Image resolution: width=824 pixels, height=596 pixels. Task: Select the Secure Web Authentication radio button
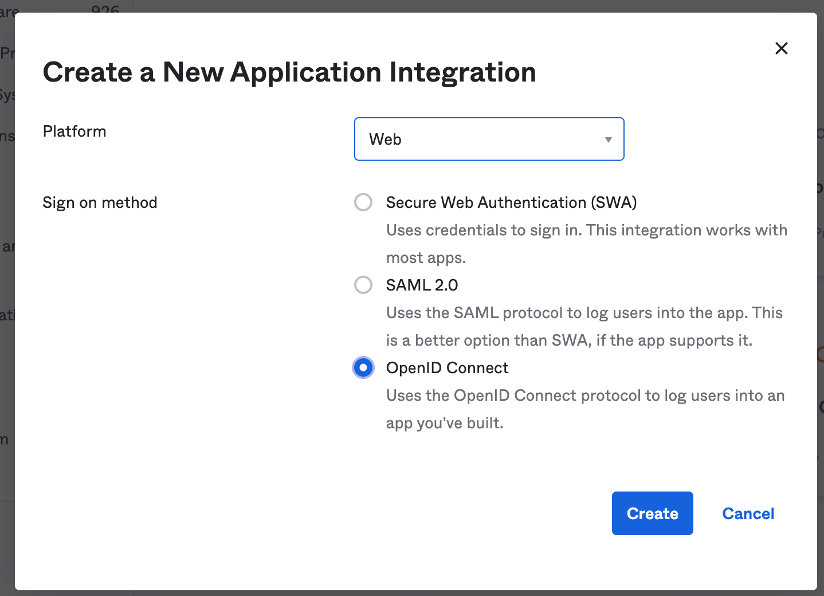coord(363,202)
